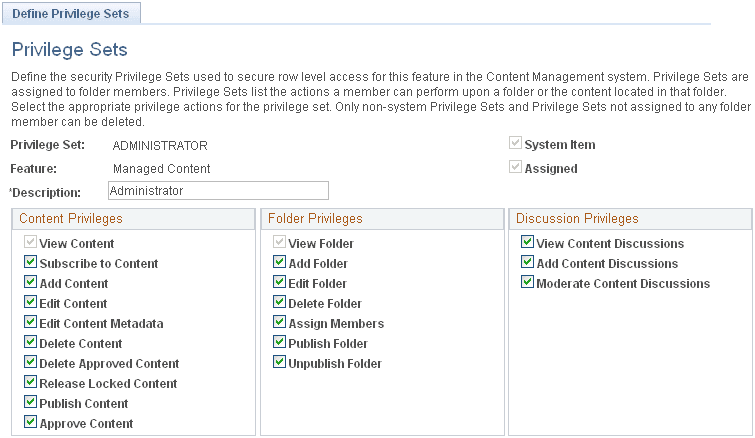Uncheck the Add Content checkbox

(x=31, y=284)
